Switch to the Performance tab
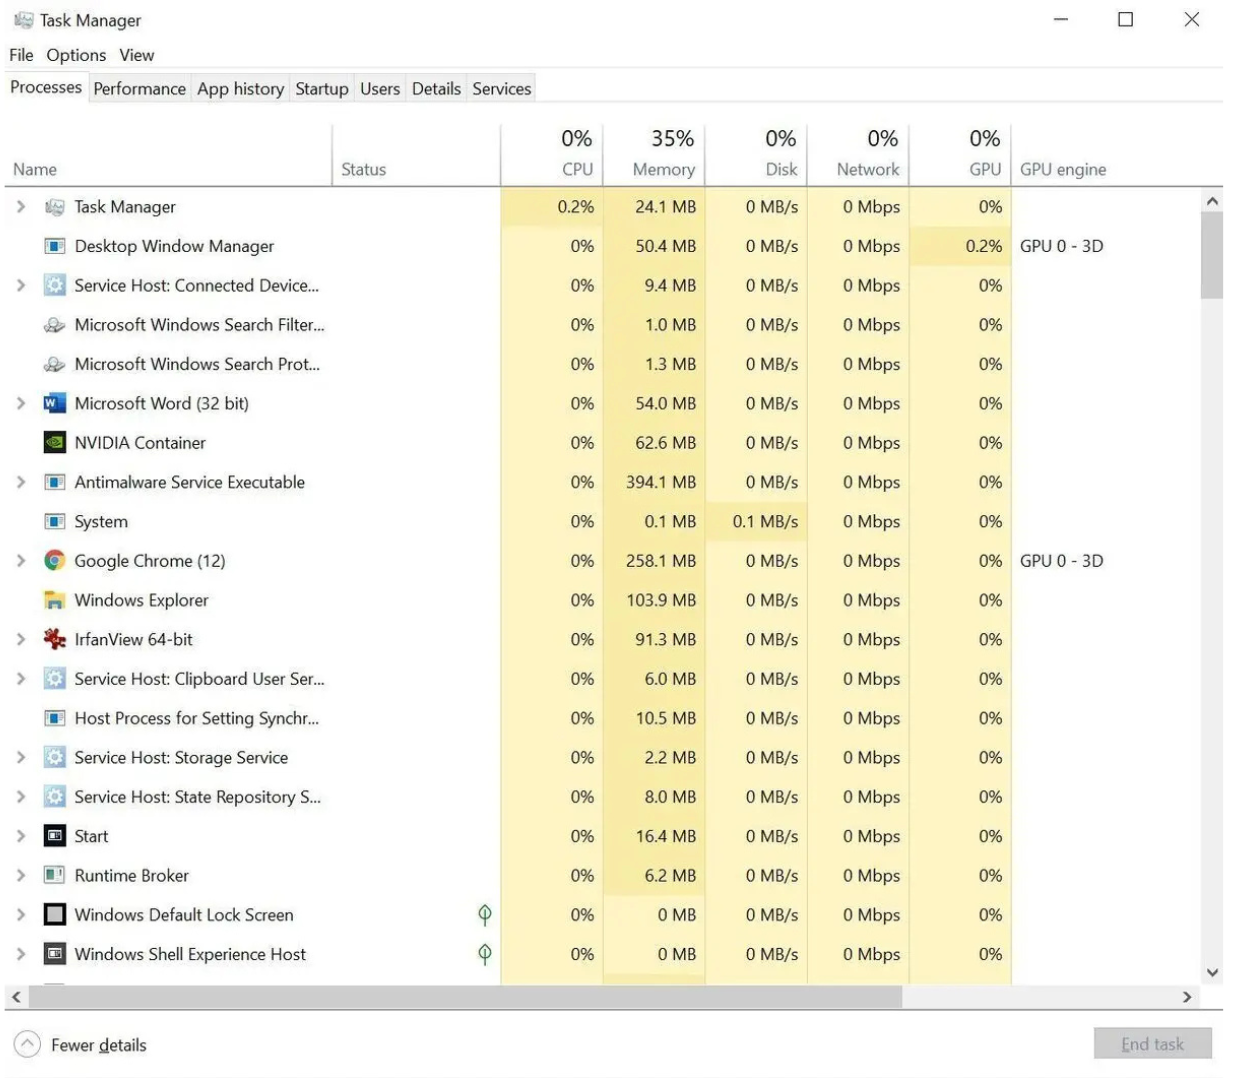1250x1078 pixels. (140, 89)
